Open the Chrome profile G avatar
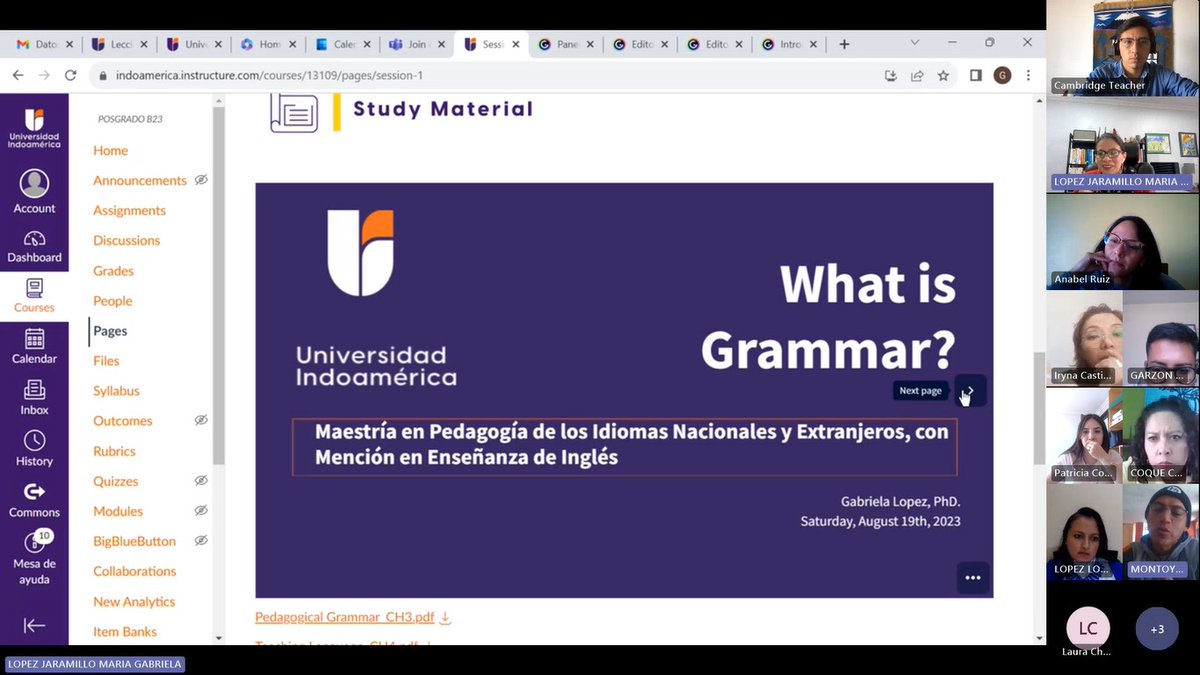 [1002, 75]
